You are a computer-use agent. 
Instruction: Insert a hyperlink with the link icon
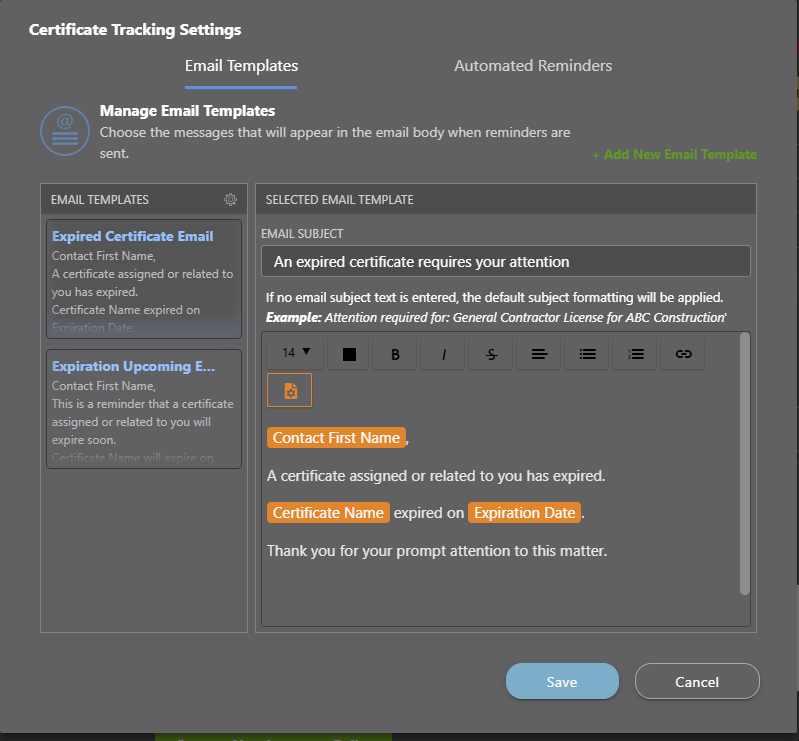pos(683,354)
